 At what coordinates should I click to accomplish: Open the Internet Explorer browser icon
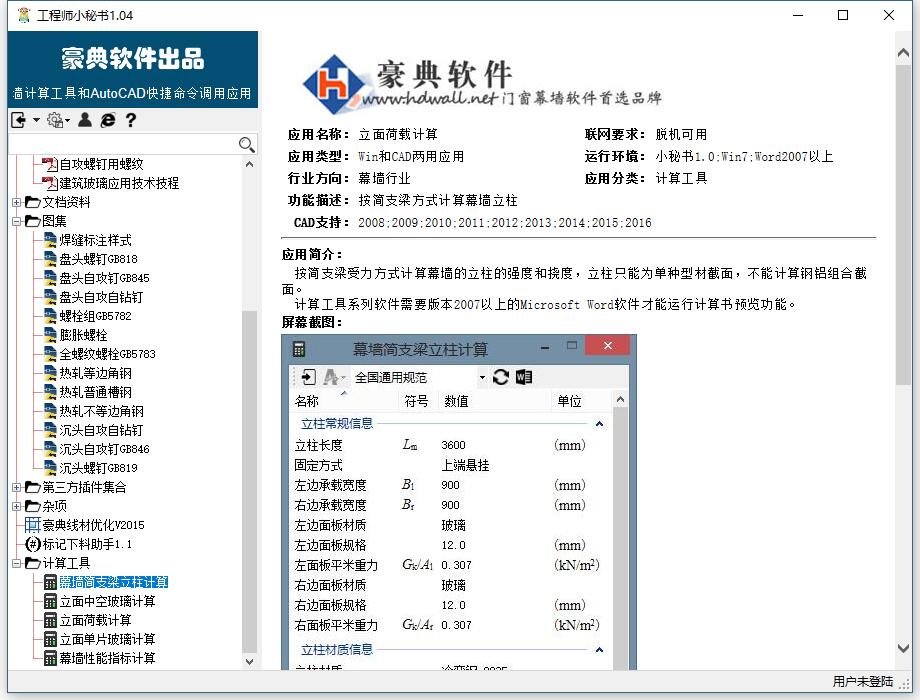pyautogui.click(x=108, y=120)
